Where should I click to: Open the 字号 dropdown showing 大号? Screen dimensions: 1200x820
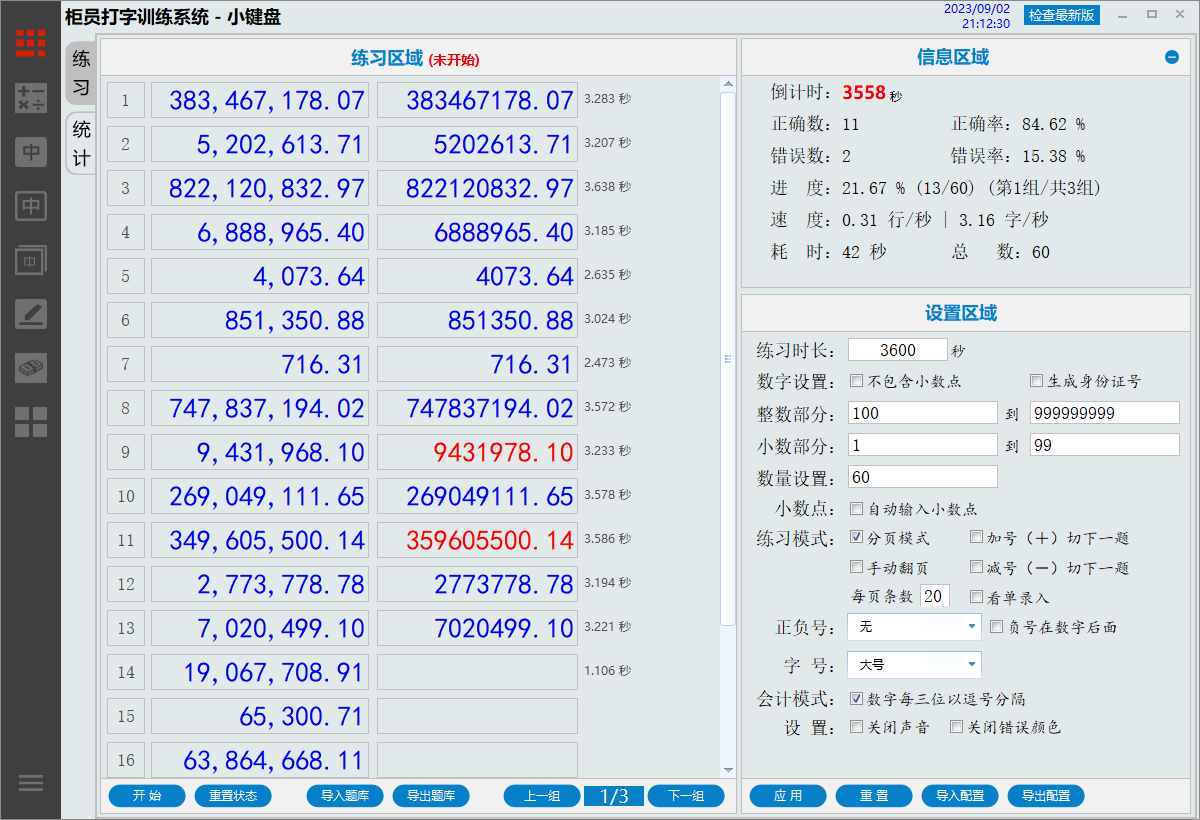tap(914, 664)
